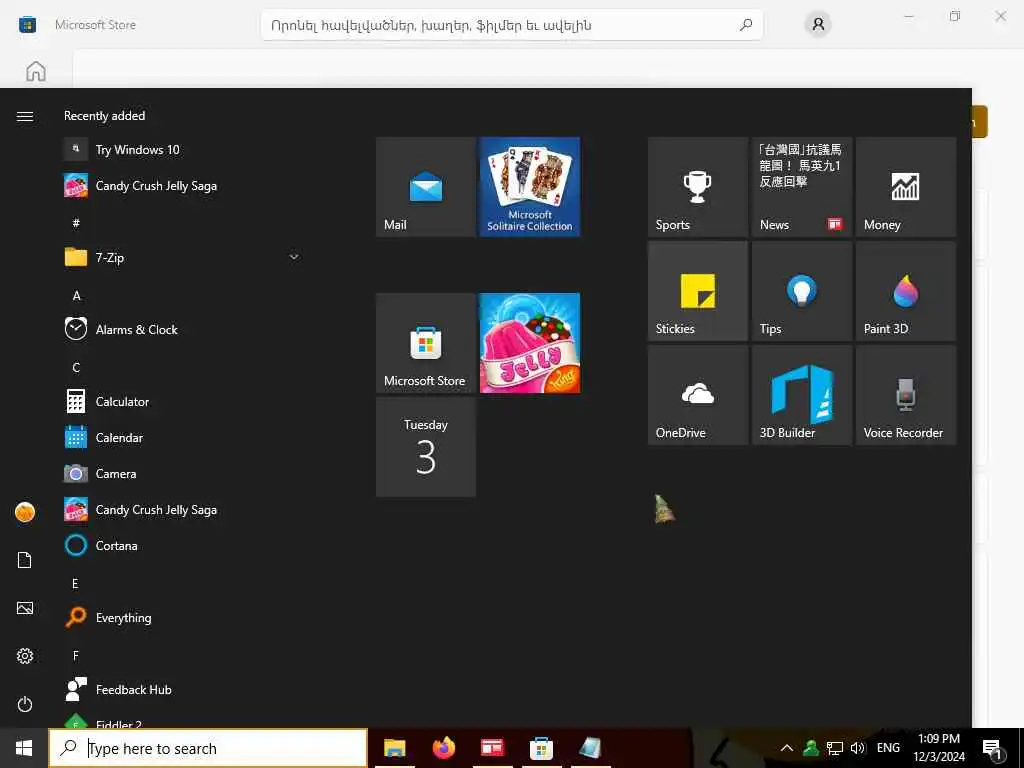Click the # letter group header
This screenshot has width=1024, height=768.
coord(76,223)
